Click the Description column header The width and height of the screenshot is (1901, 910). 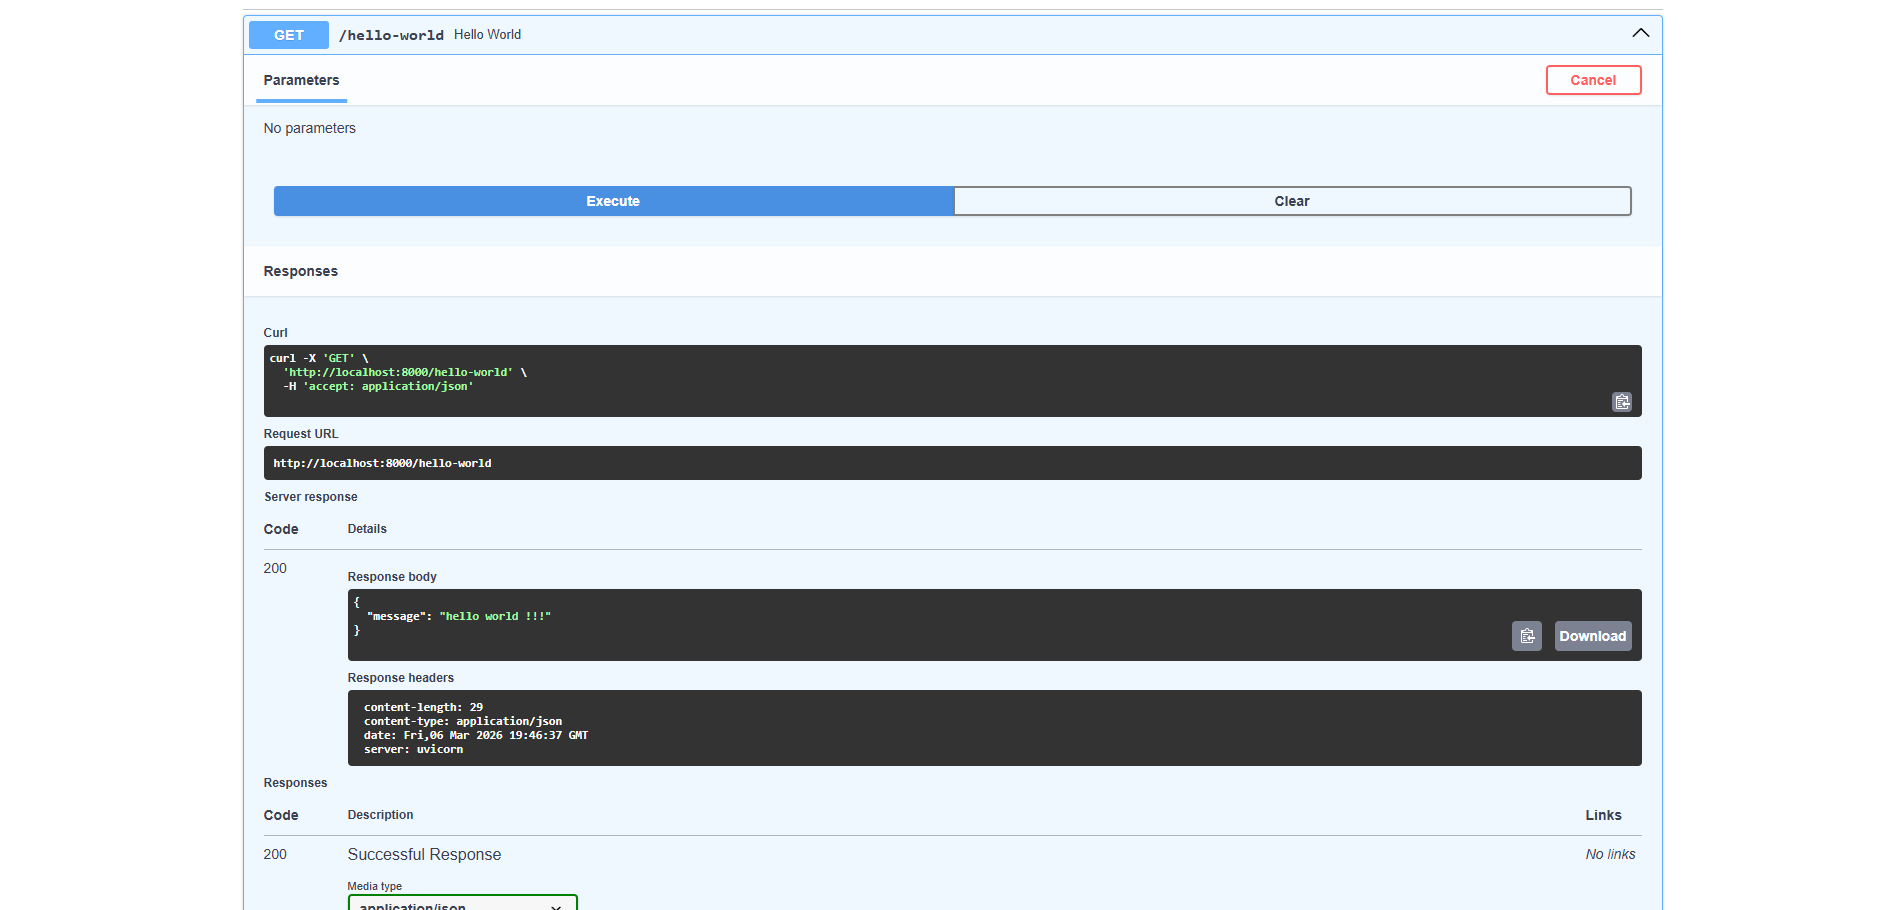380,815
